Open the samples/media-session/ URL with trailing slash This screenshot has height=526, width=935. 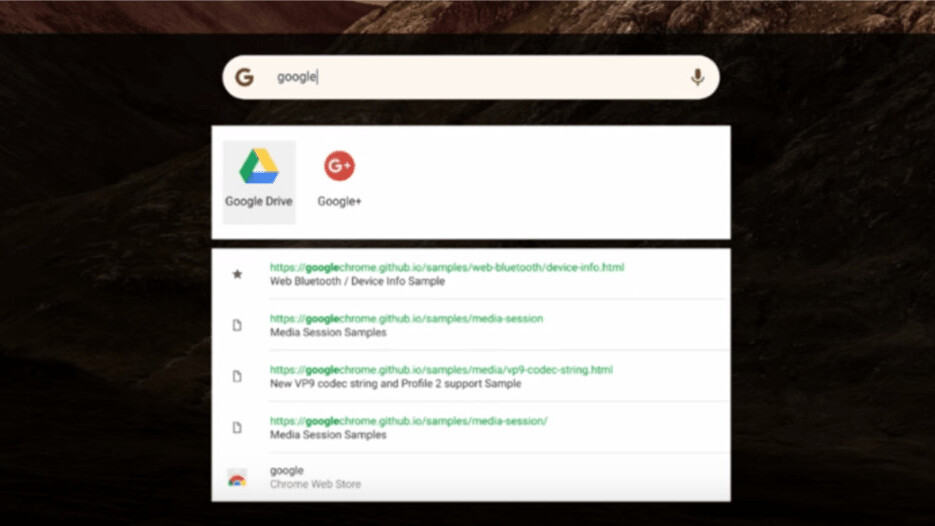pos(408,421)
